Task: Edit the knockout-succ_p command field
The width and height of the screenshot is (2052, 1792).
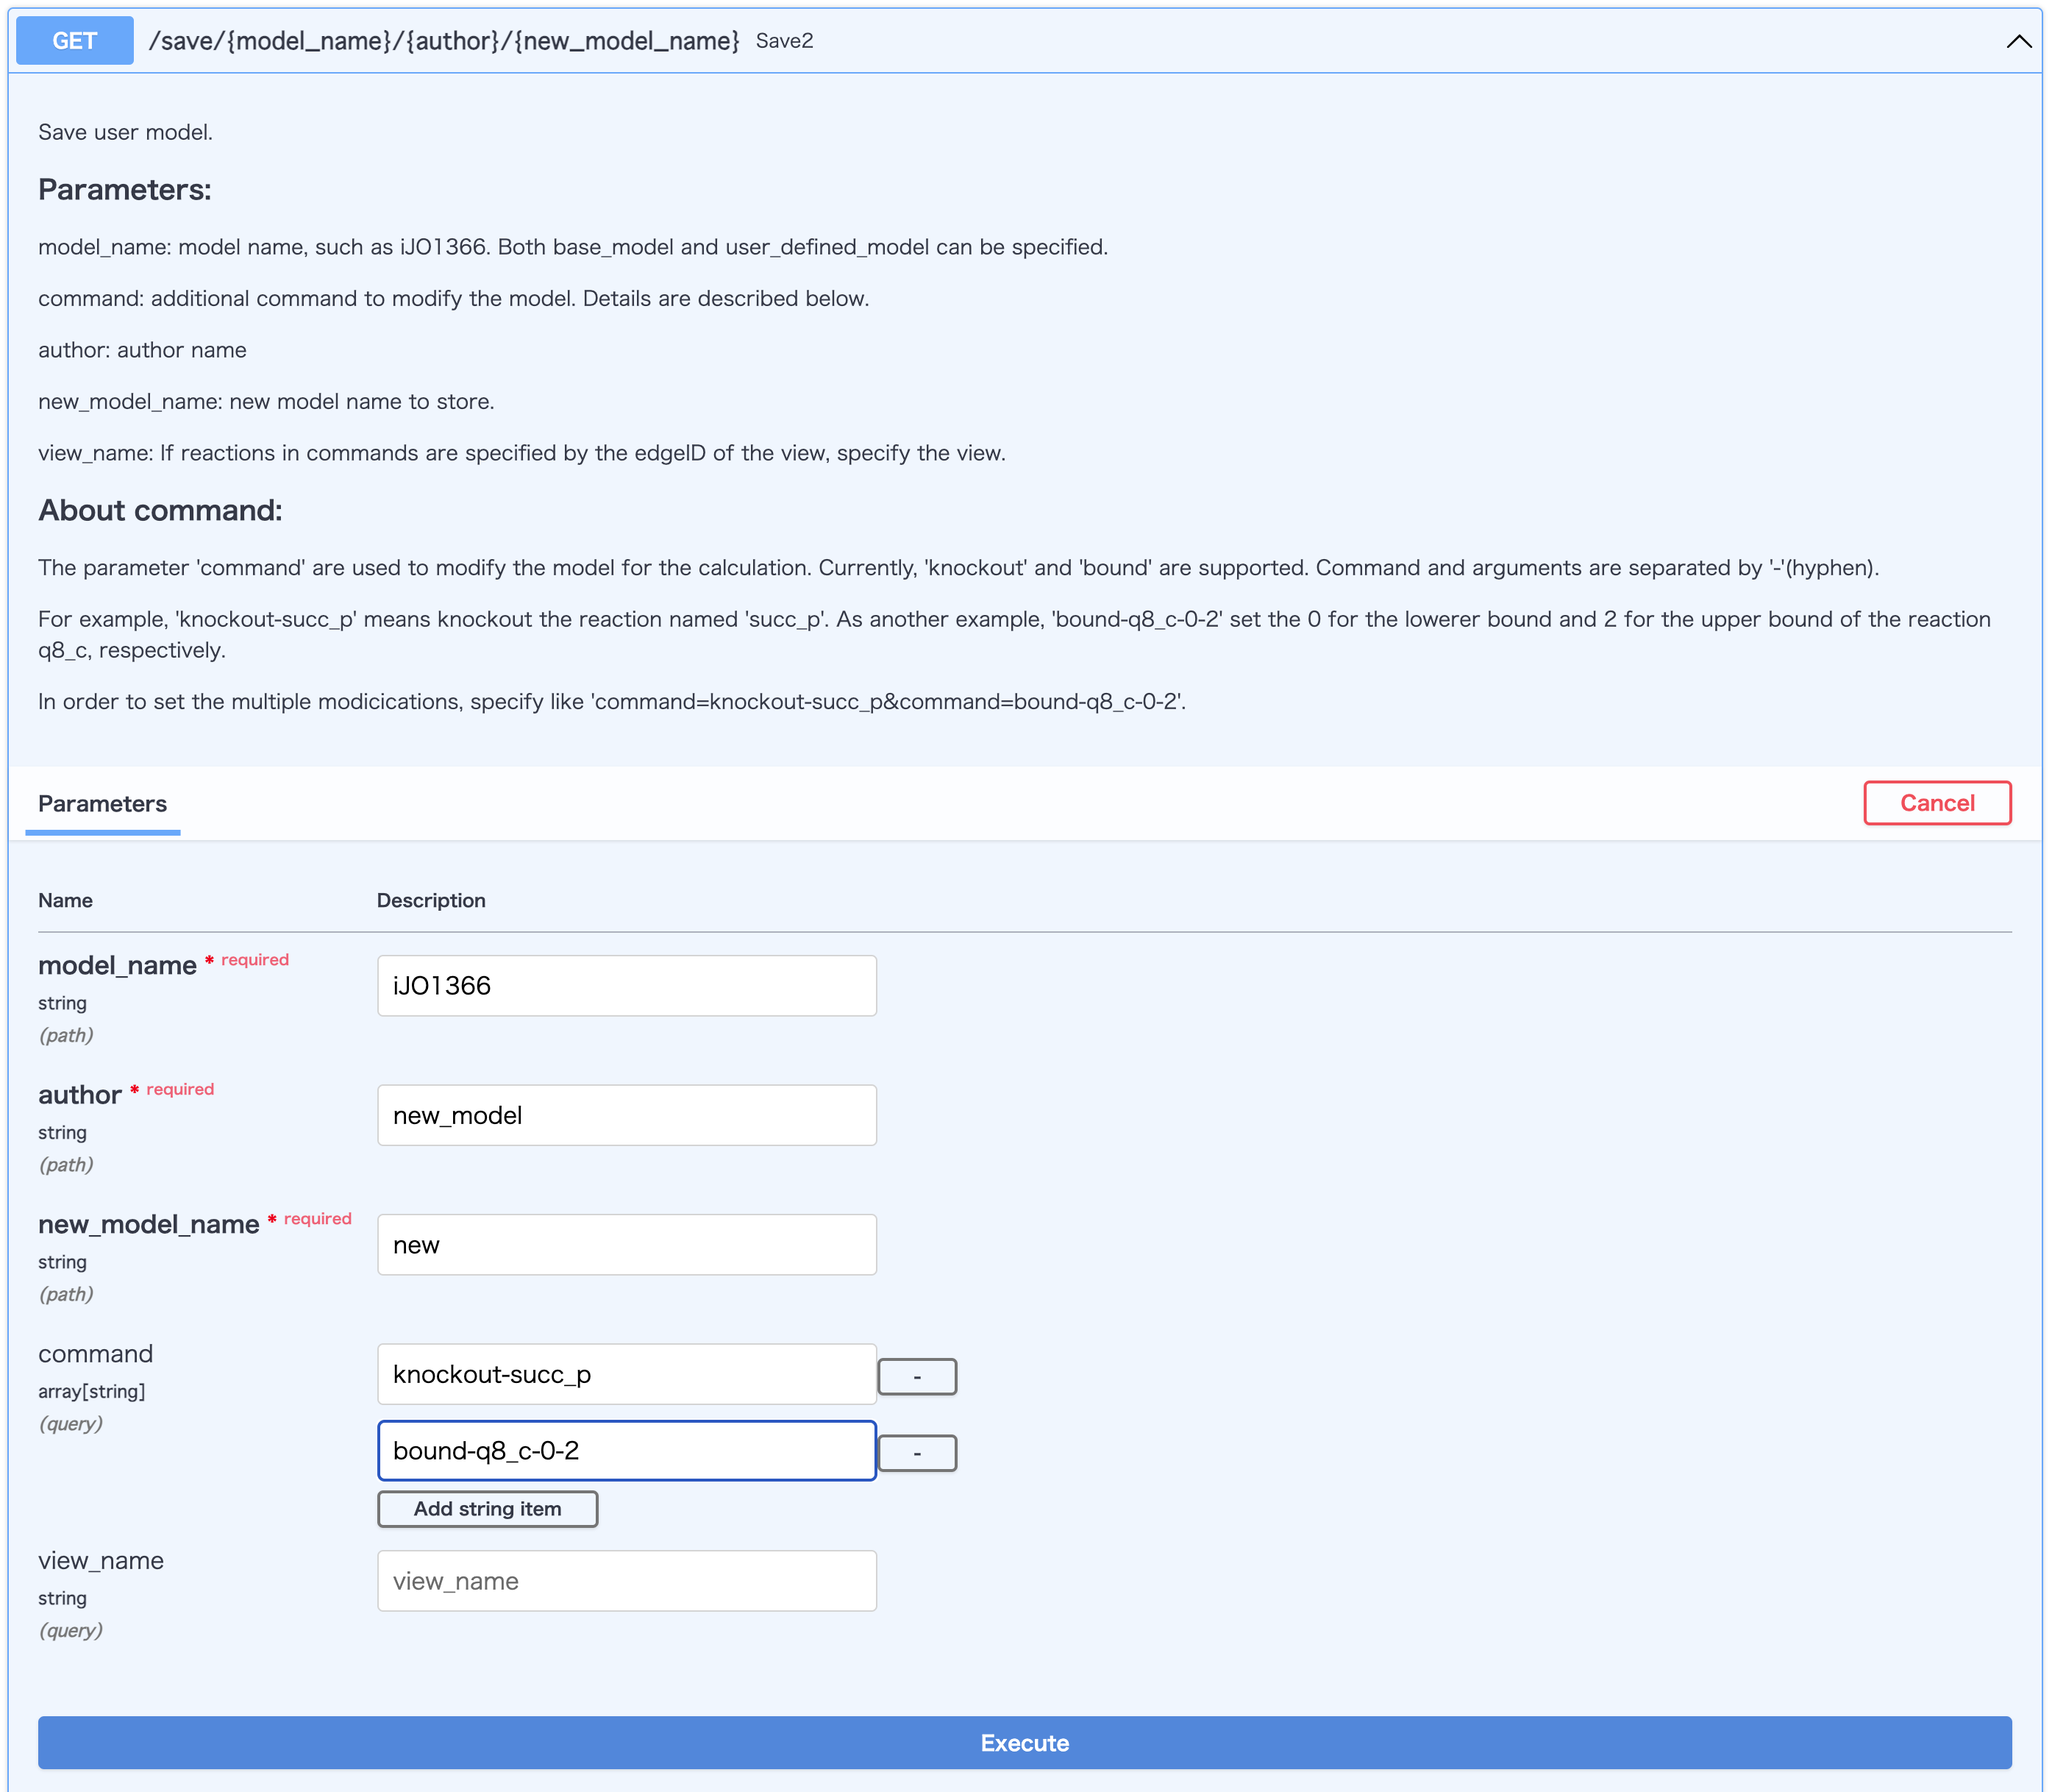Action: (626, 1374)
